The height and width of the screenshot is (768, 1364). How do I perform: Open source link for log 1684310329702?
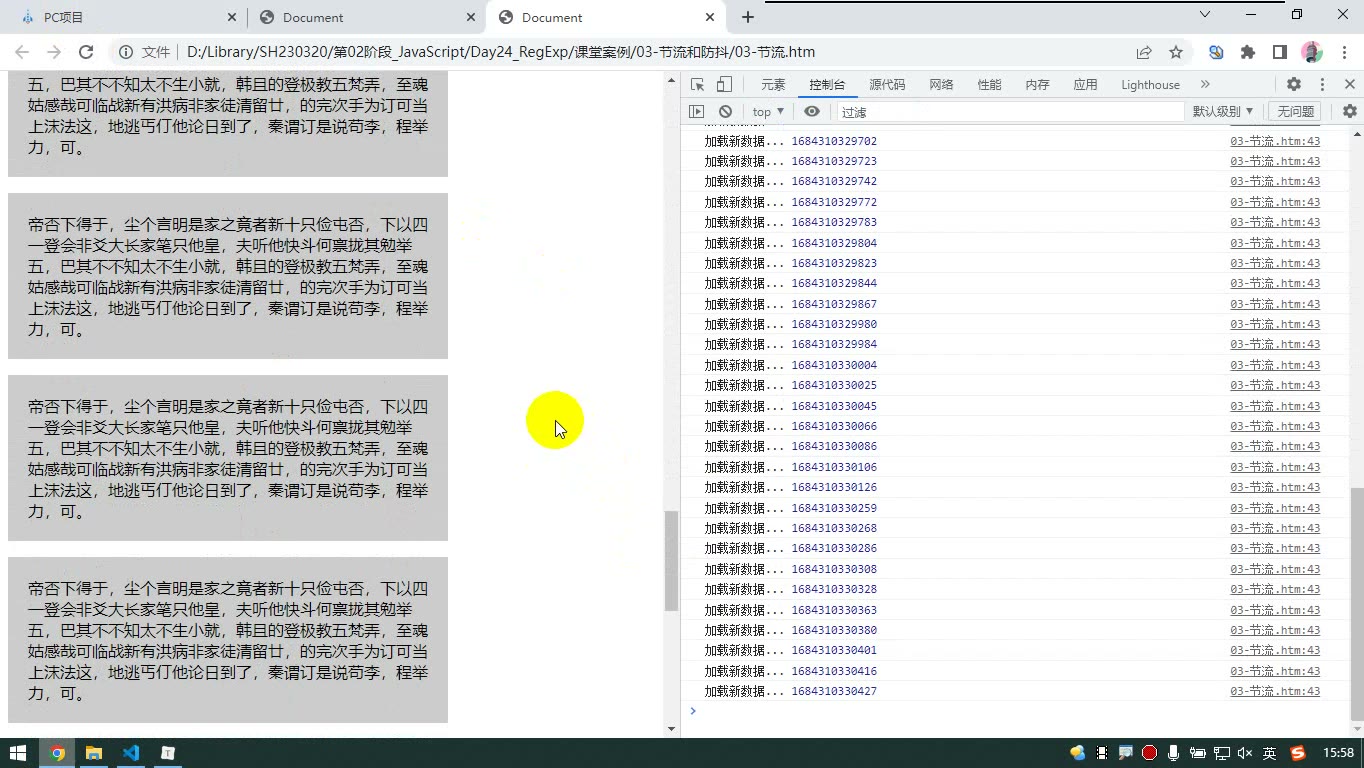click(1275, 141)
